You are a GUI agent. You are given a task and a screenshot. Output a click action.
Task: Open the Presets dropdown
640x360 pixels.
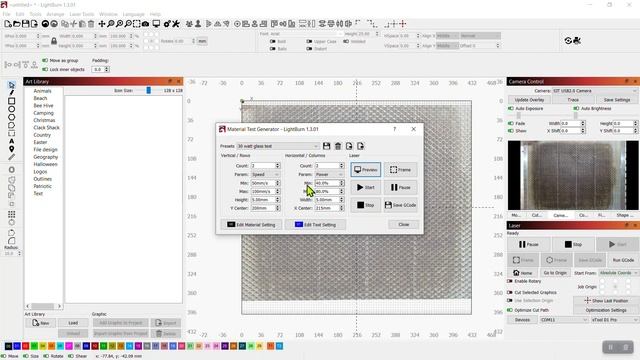coord(278,146)
